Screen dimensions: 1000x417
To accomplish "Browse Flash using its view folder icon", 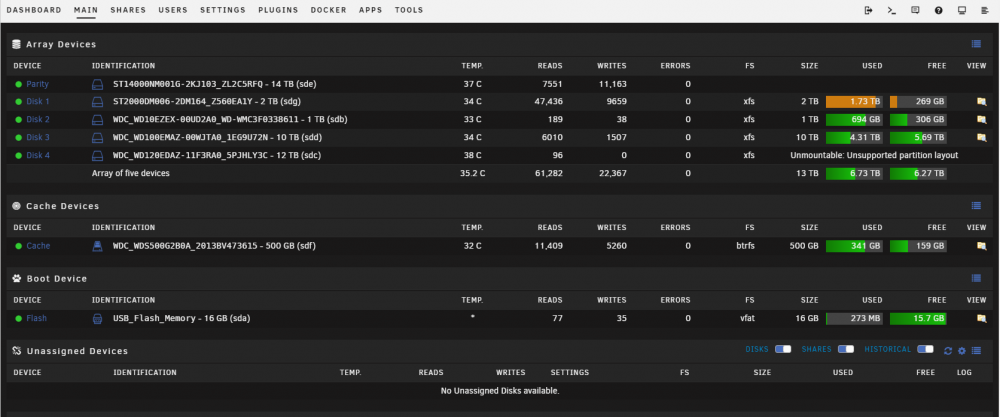I will (982, 318).
